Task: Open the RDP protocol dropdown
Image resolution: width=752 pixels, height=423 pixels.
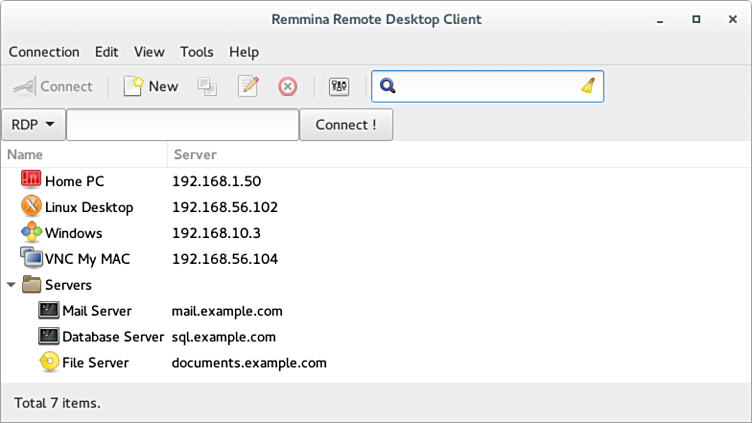Action: [34, 125]
